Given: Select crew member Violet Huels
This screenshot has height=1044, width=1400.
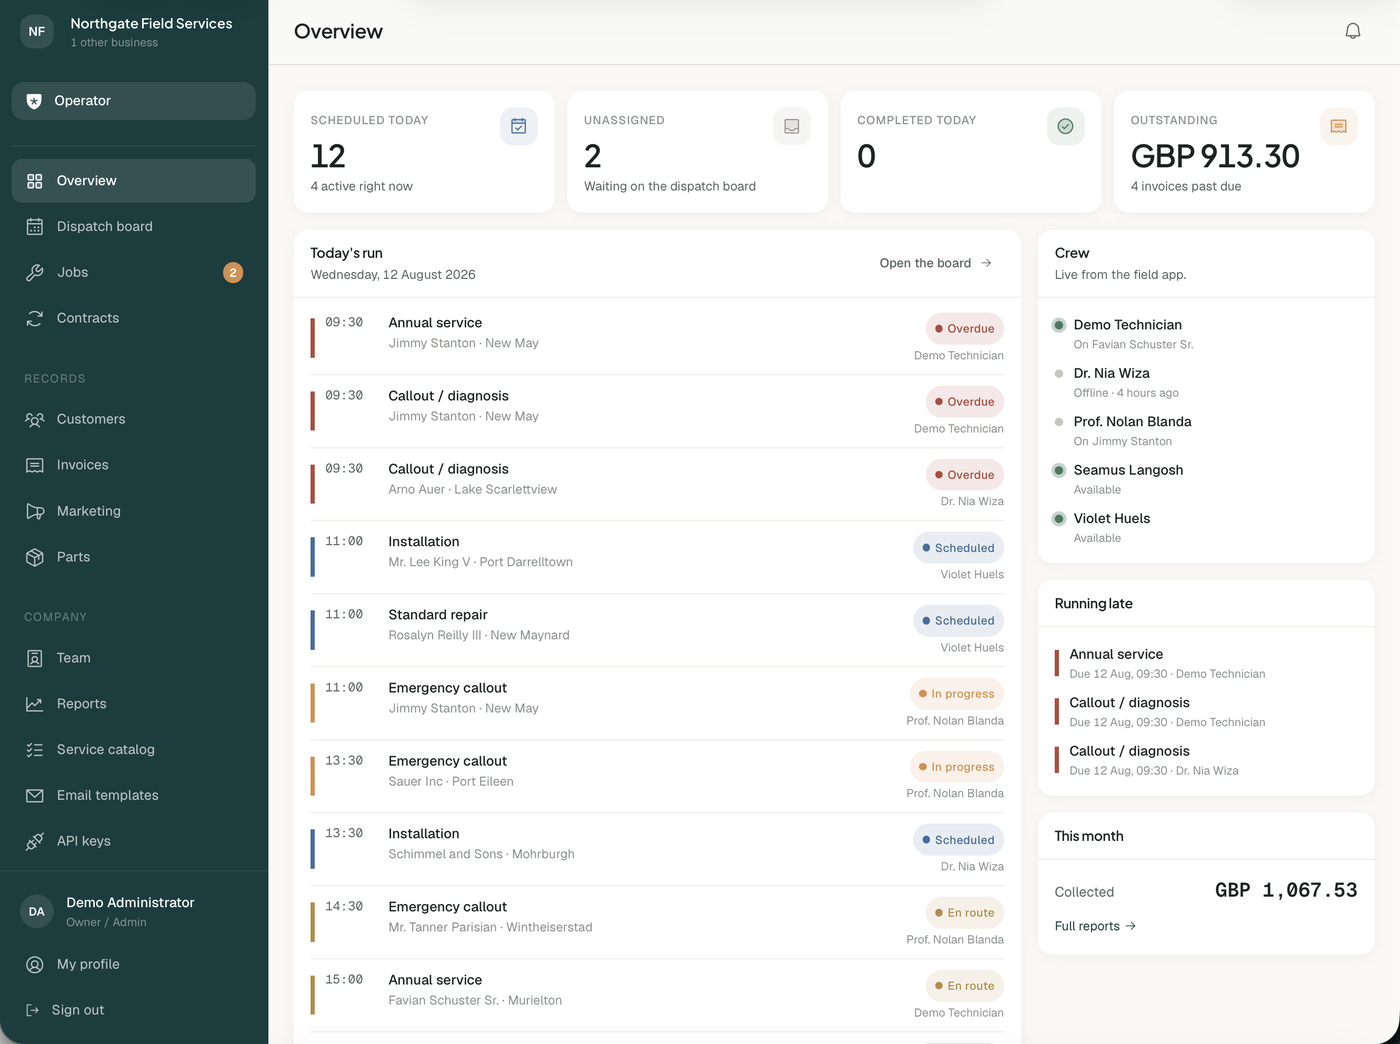Looking at the screenshot, I should click(1206, 527).
